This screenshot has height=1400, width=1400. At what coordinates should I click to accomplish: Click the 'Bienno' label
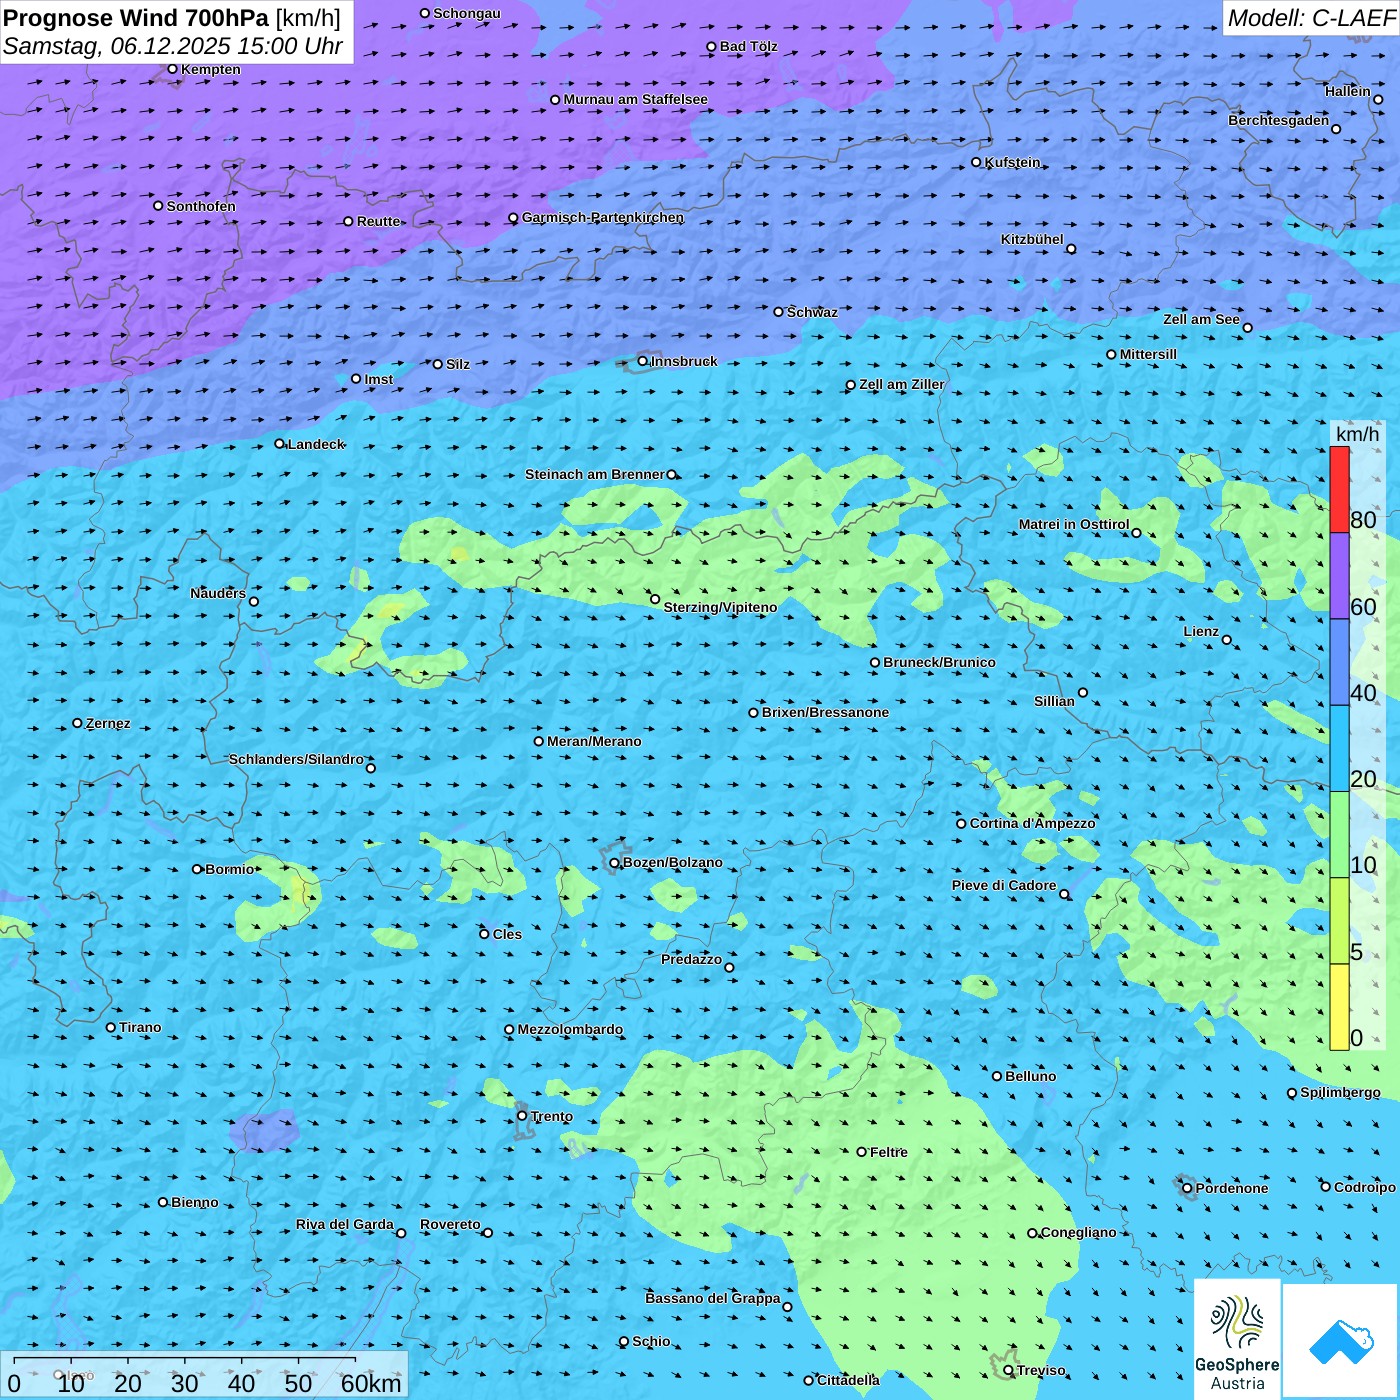(194, 1202)
